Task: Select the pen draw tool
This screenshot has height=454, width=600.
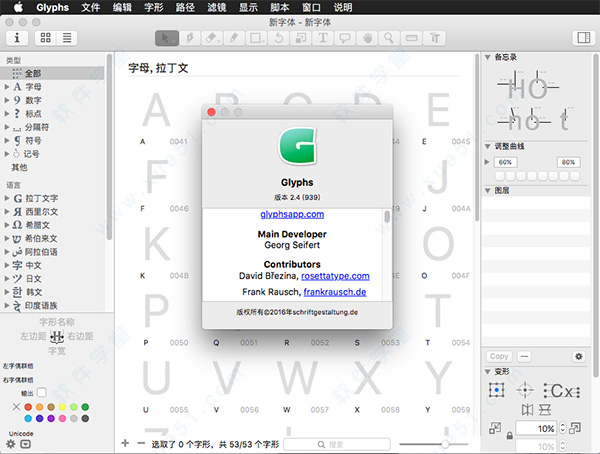Action: [189, 38]
